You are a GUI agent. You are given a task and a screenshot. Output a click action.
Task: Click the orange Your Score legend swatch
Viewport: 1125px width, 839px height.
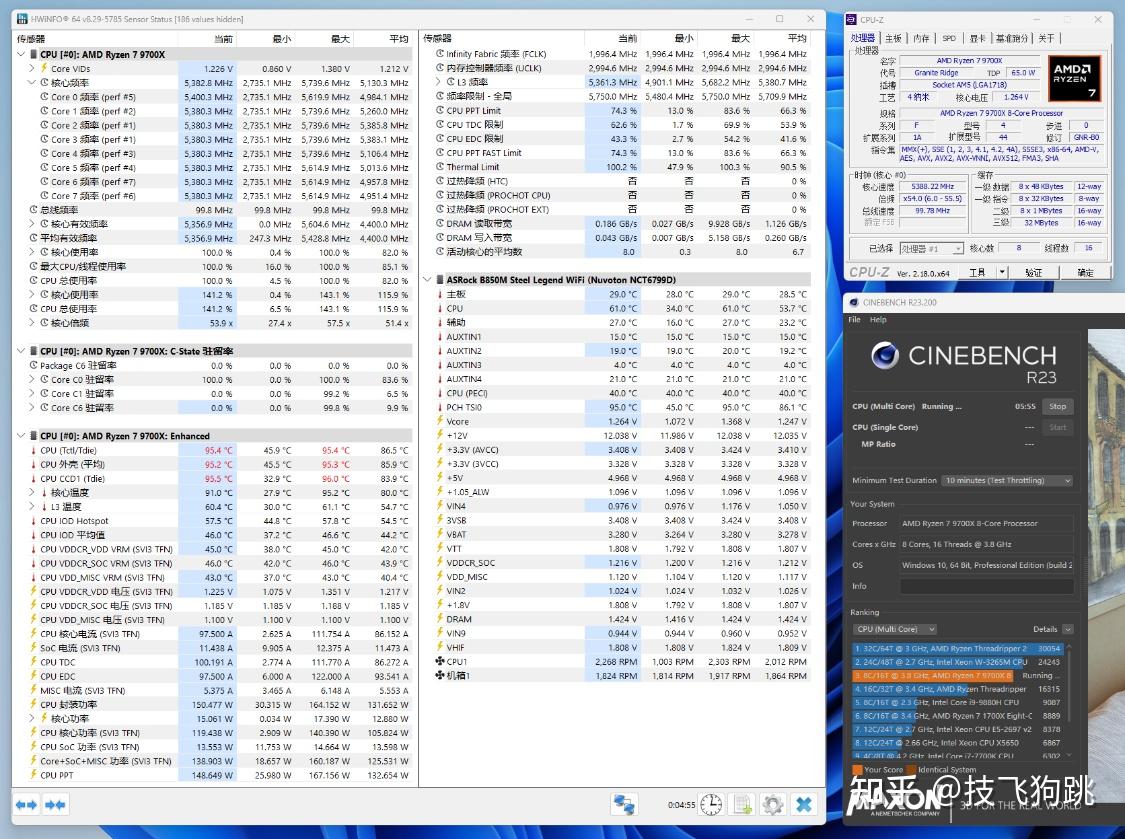click(x=856, y=769)
